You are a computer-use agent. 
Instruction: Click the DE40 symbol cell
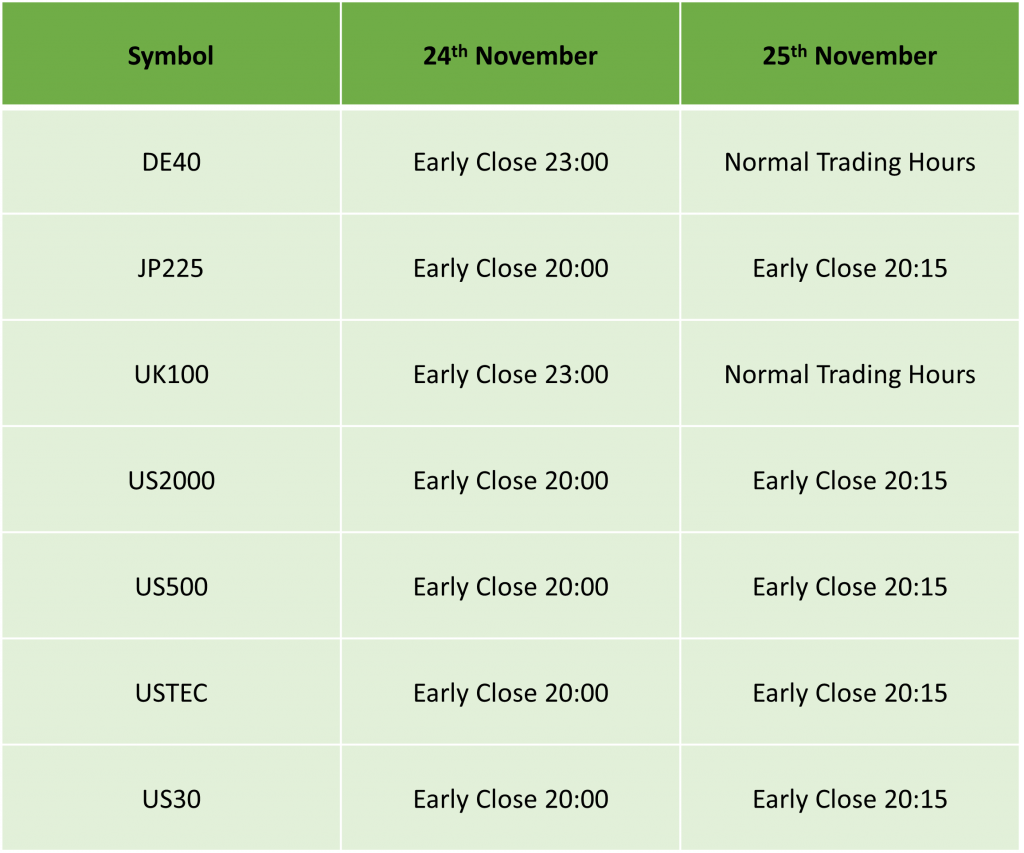(x=171, y=161)
